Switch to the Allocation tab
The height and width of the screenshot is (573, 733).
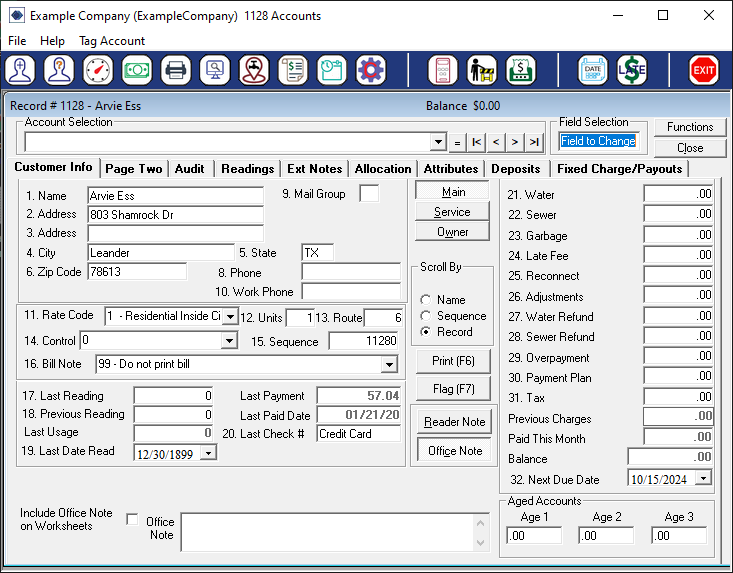tap(383, 169)
